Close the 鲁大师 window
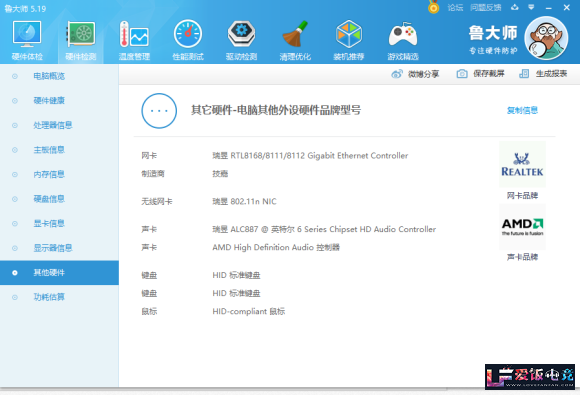Image resolution: width=580 pixels, height=395 pixels. 567,7
